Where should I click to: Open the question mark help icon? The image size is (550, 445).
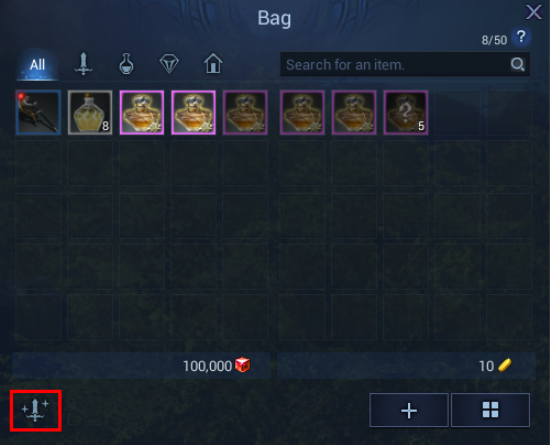(x=521, y=37)
